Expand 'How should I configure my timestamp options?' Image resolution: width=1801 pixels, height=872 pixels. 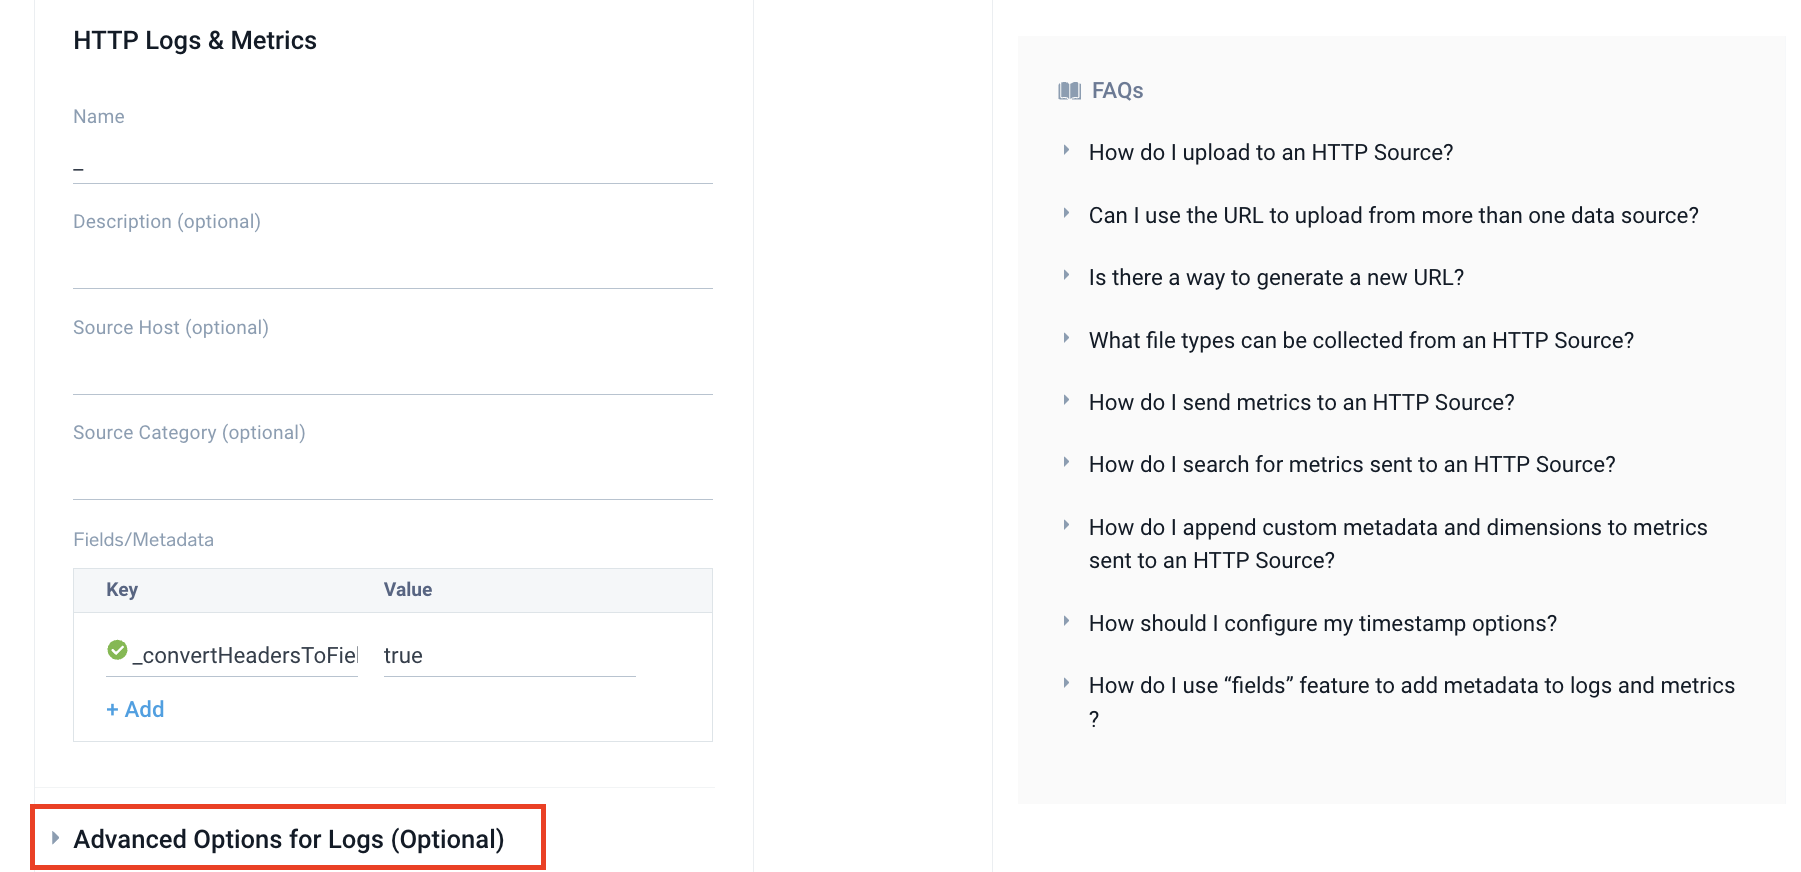pos(1322,623)
